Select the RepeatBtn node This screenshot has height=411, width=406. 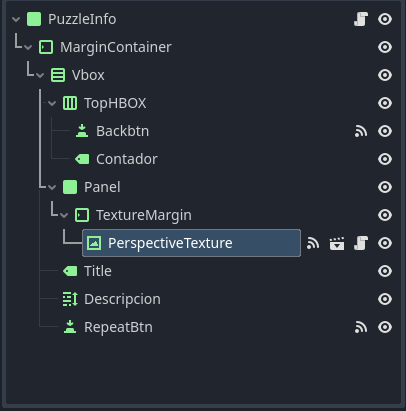pos(118,327)
